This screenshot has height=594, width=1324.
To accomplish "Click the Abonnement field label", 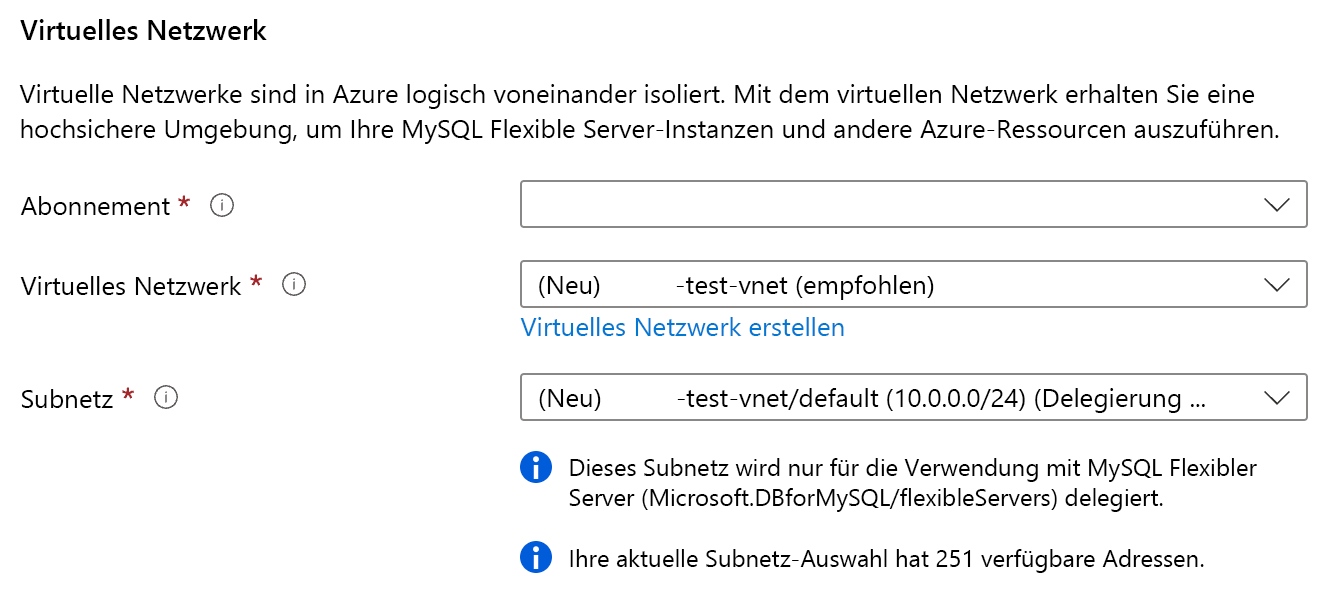I will tap(95, 205).
